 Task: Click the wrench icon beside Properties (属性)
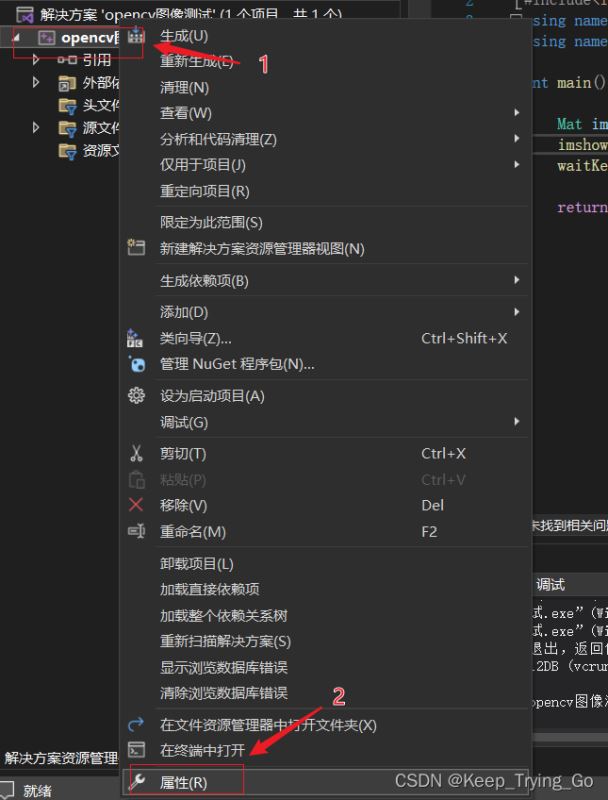pyautogui.click(x=137, y=782)
